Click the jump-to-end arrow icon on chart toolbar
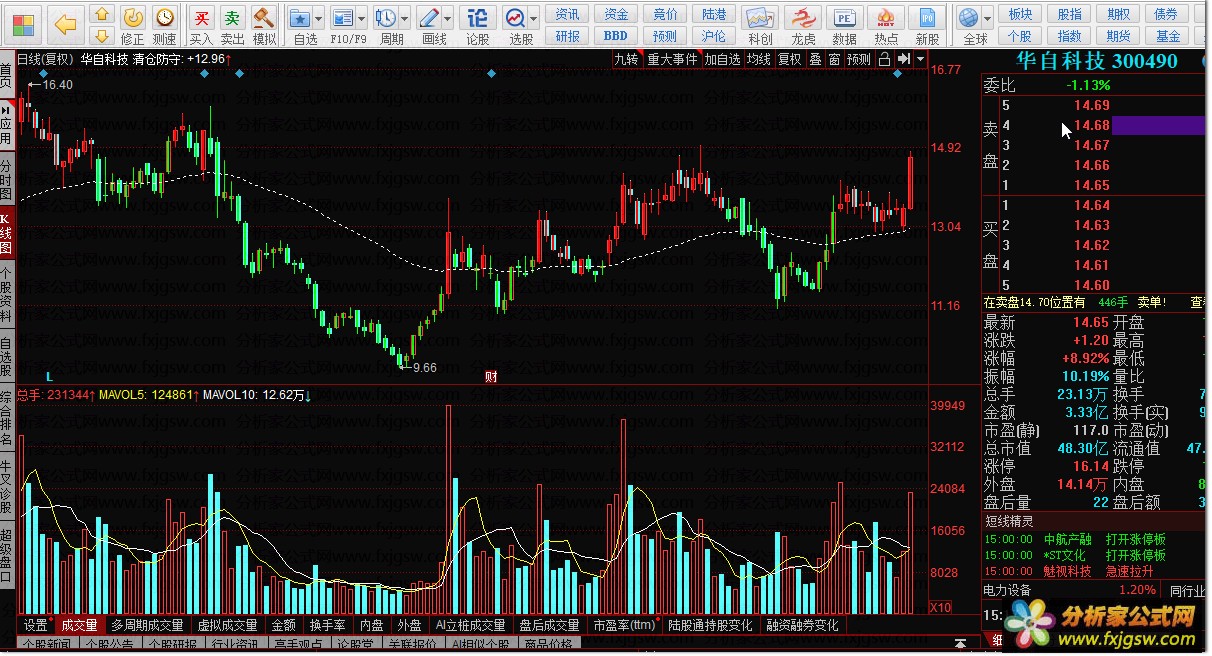Viewport: 1212px width, 656px height. pos(903,59)
